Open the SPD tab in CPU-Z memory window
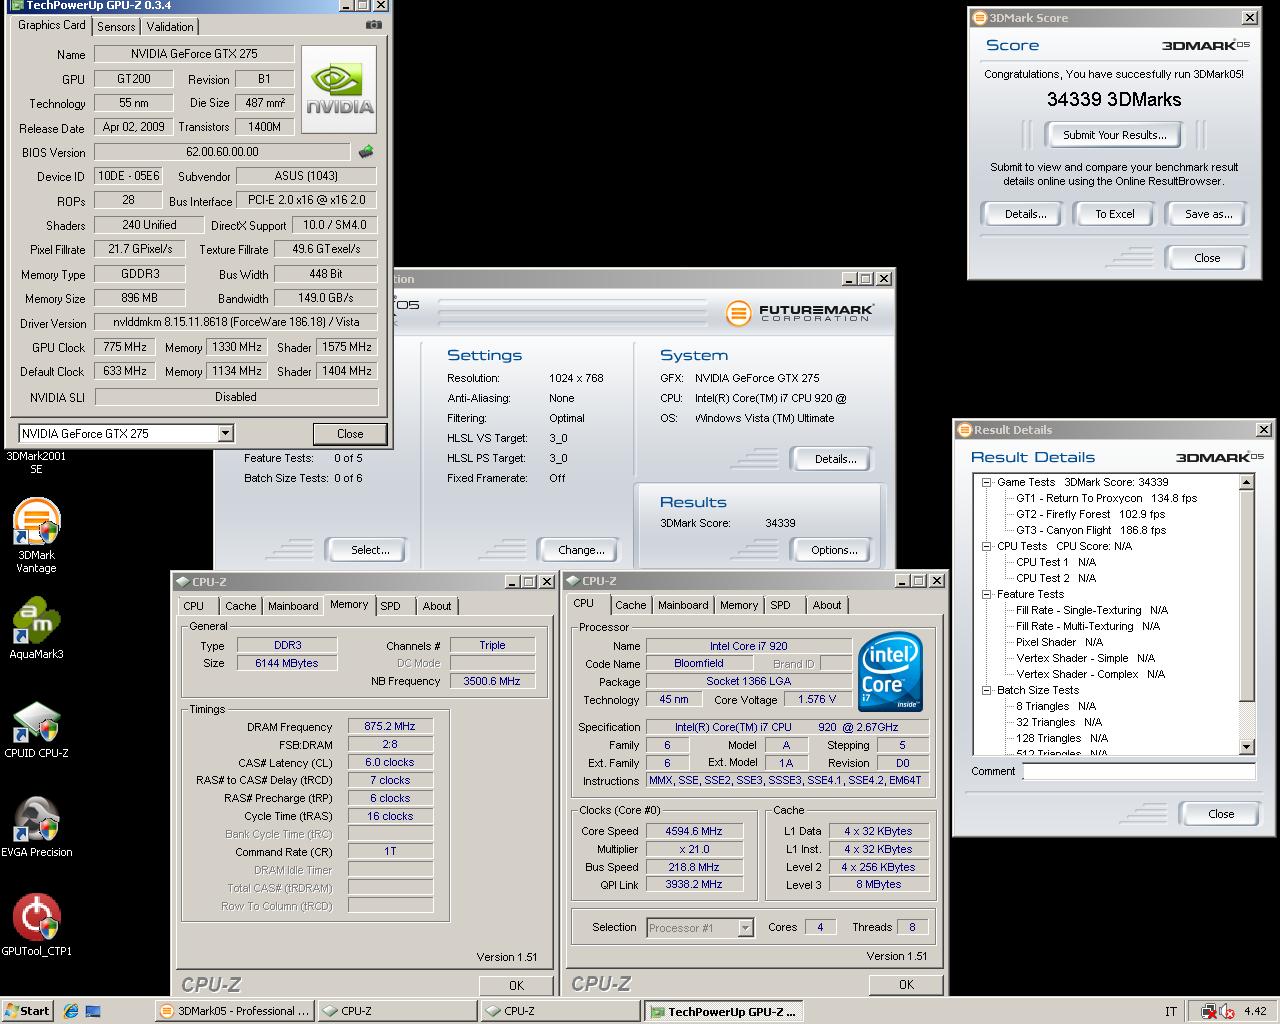 pos(391,606)
